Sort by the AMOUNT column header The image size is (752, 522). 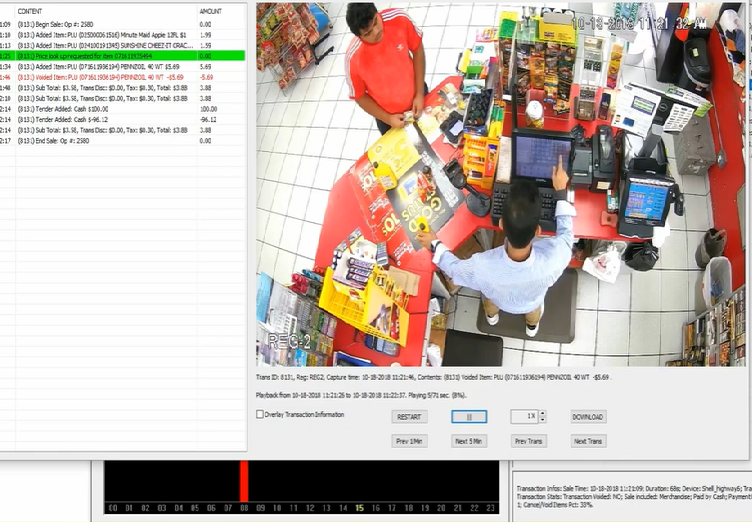(x=211, y=10)
